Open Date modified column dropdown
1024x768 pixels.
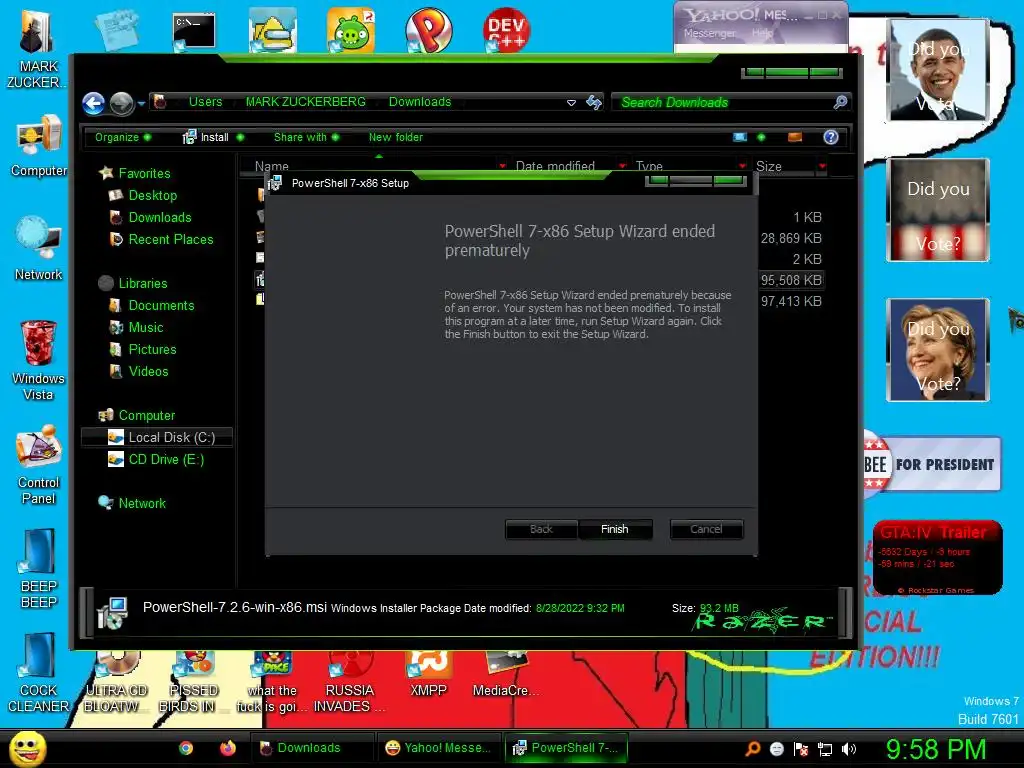(622, 166)
